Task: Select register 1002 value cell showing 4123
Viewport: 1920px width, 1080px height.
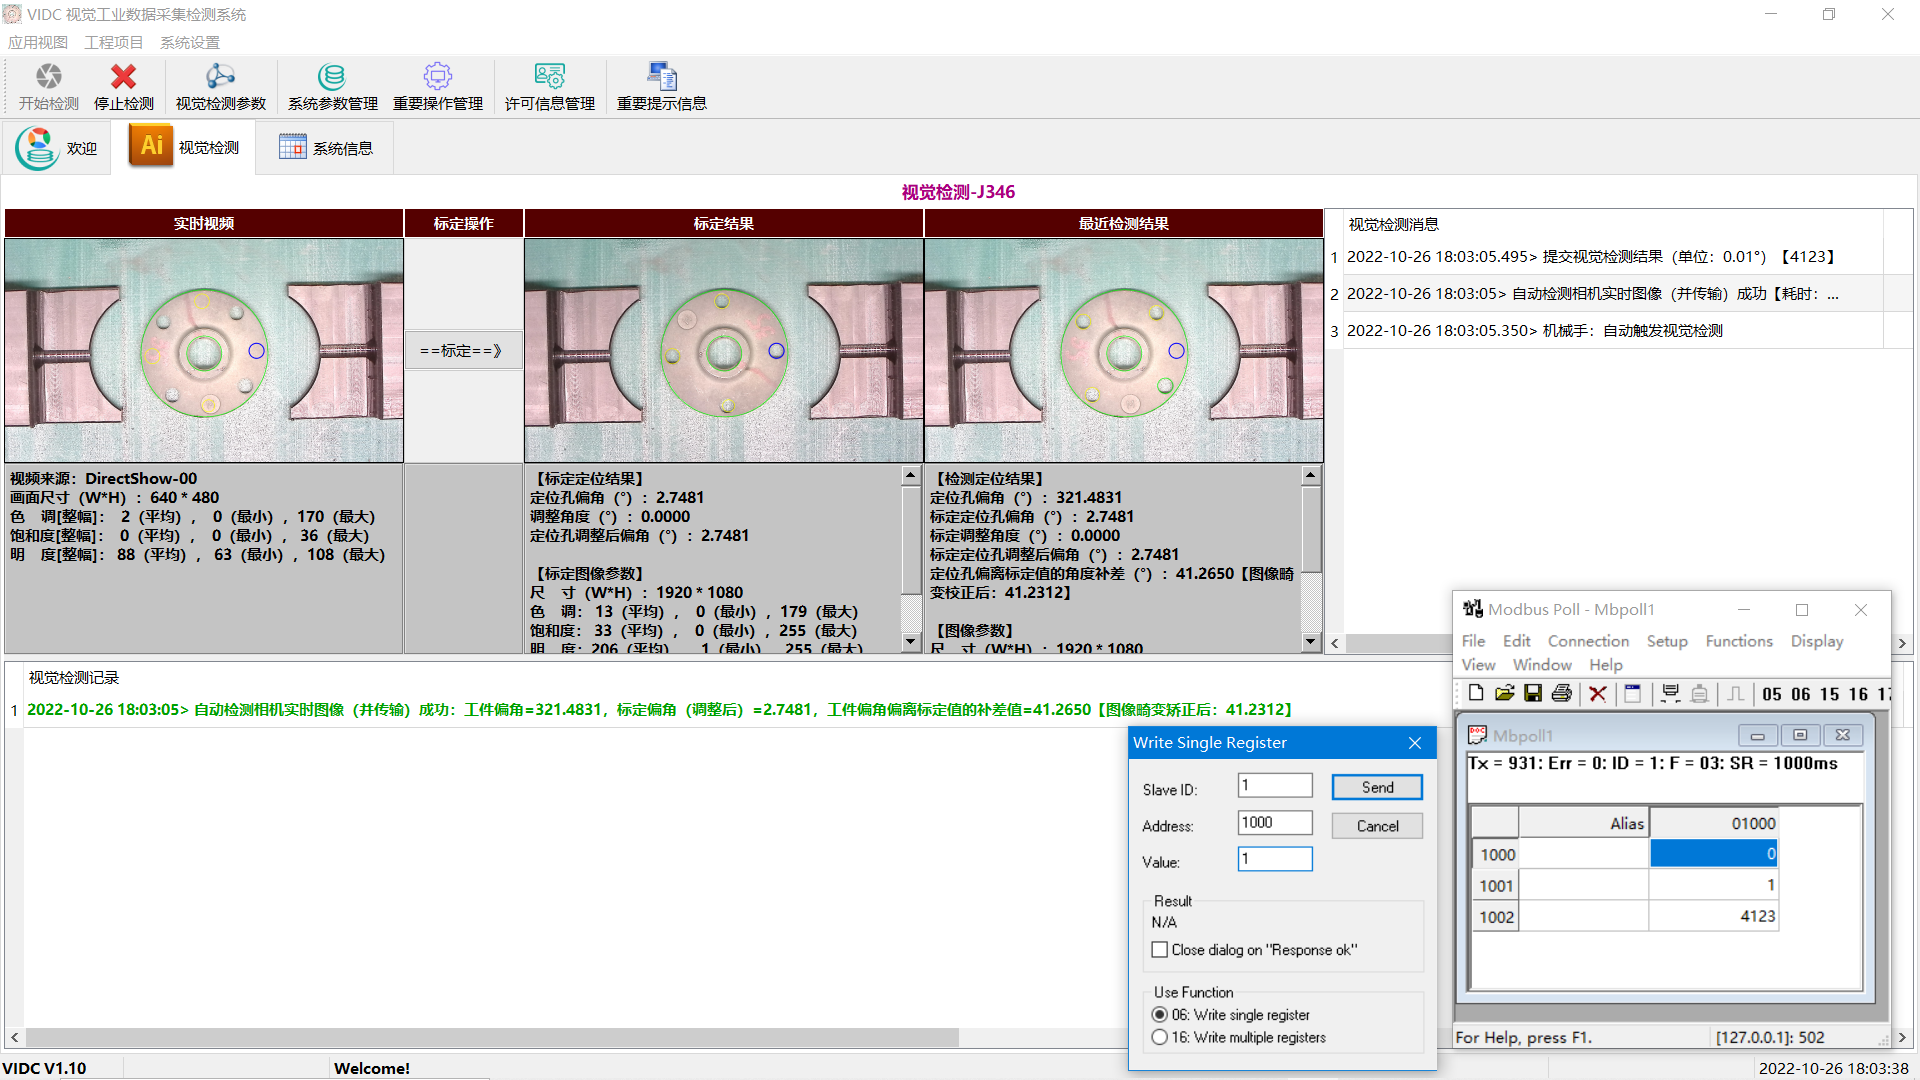Action: pyautogui.click(x=1714, y=917)
